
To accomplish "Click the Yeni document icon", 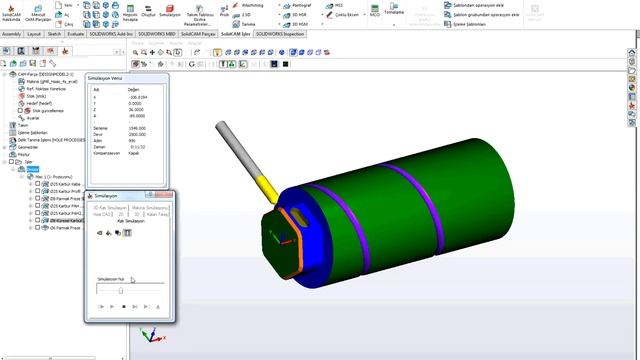I will click(64, 5).
